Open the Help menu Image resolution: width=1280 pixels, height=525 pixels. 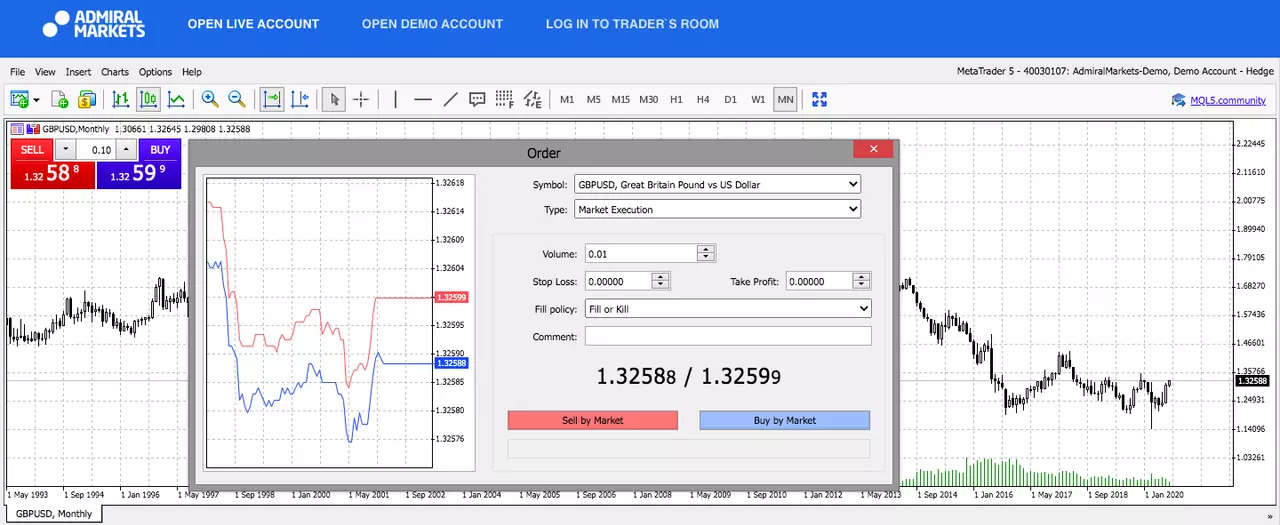[x=191, y=72]
